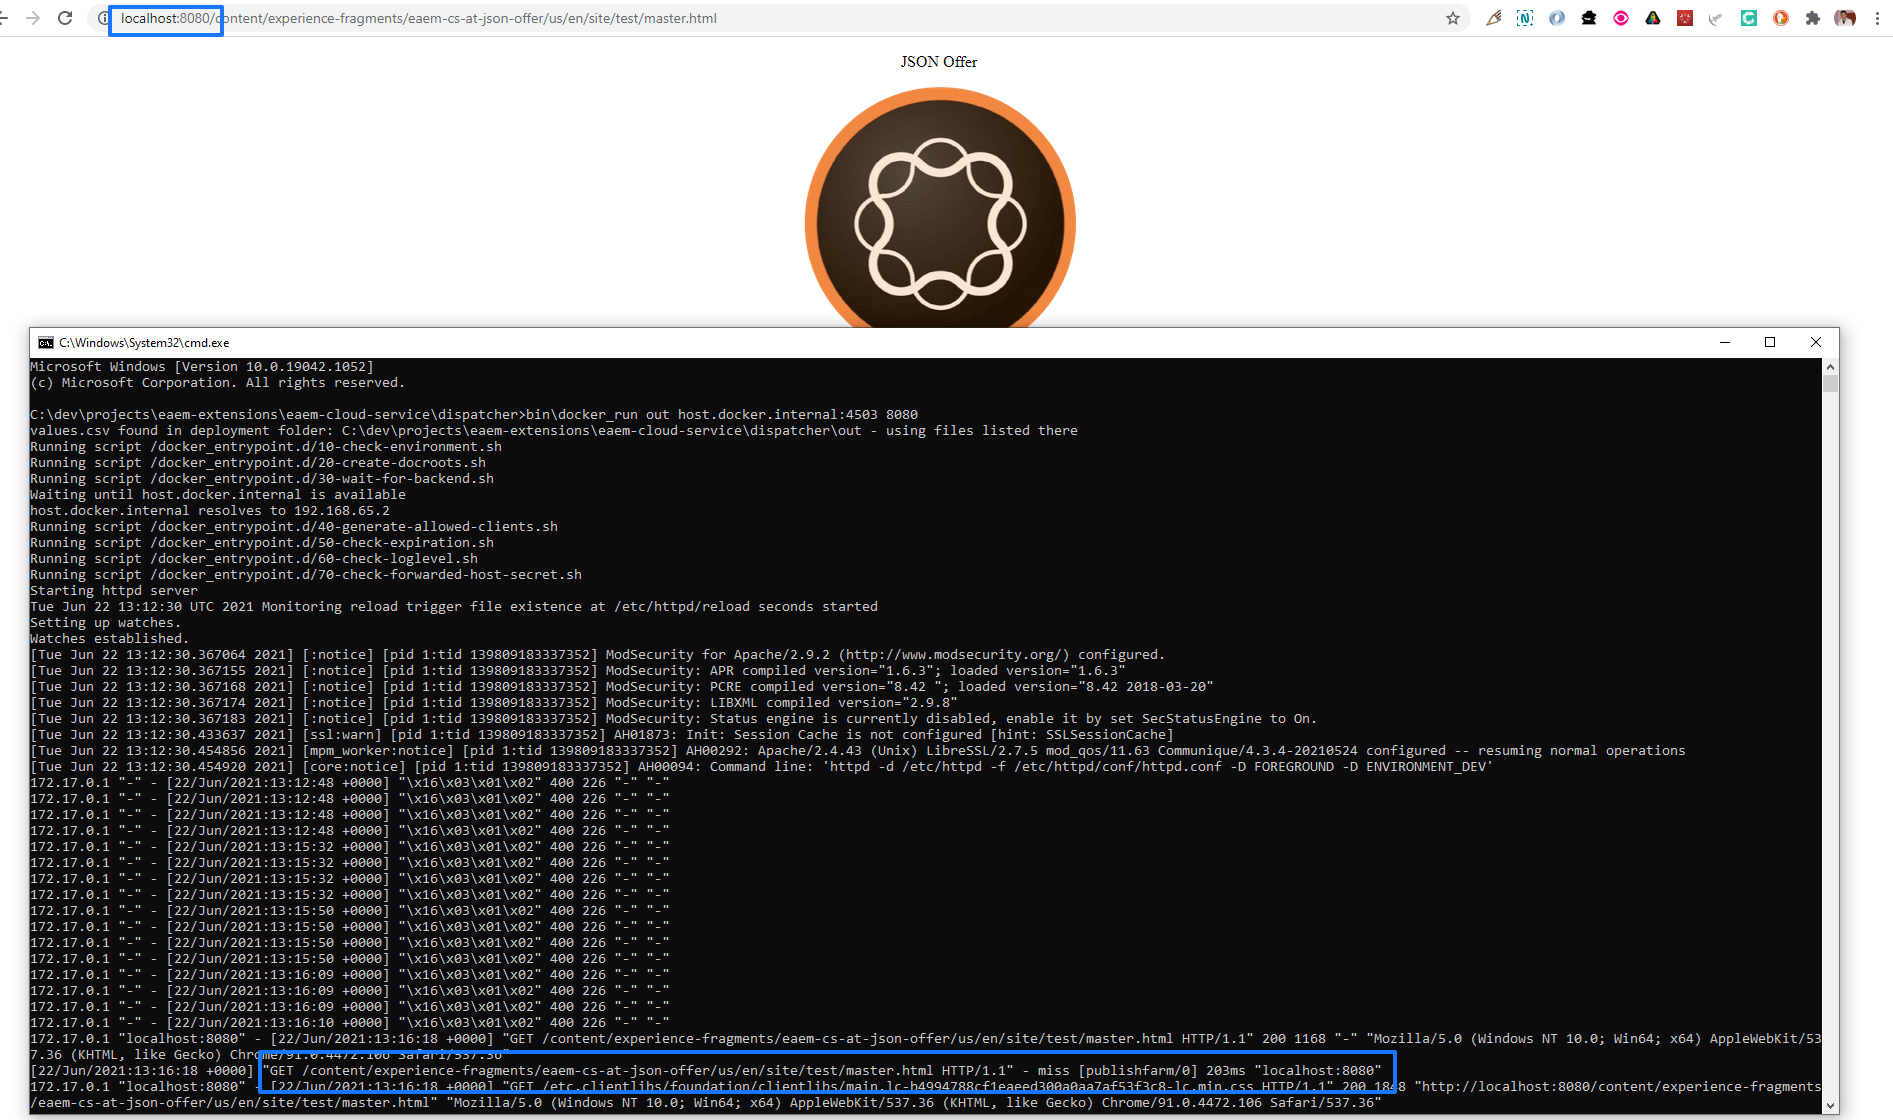Click 'Waiting until host.docker.internal is available' line

pyautogui.click(x=218, y=495)
